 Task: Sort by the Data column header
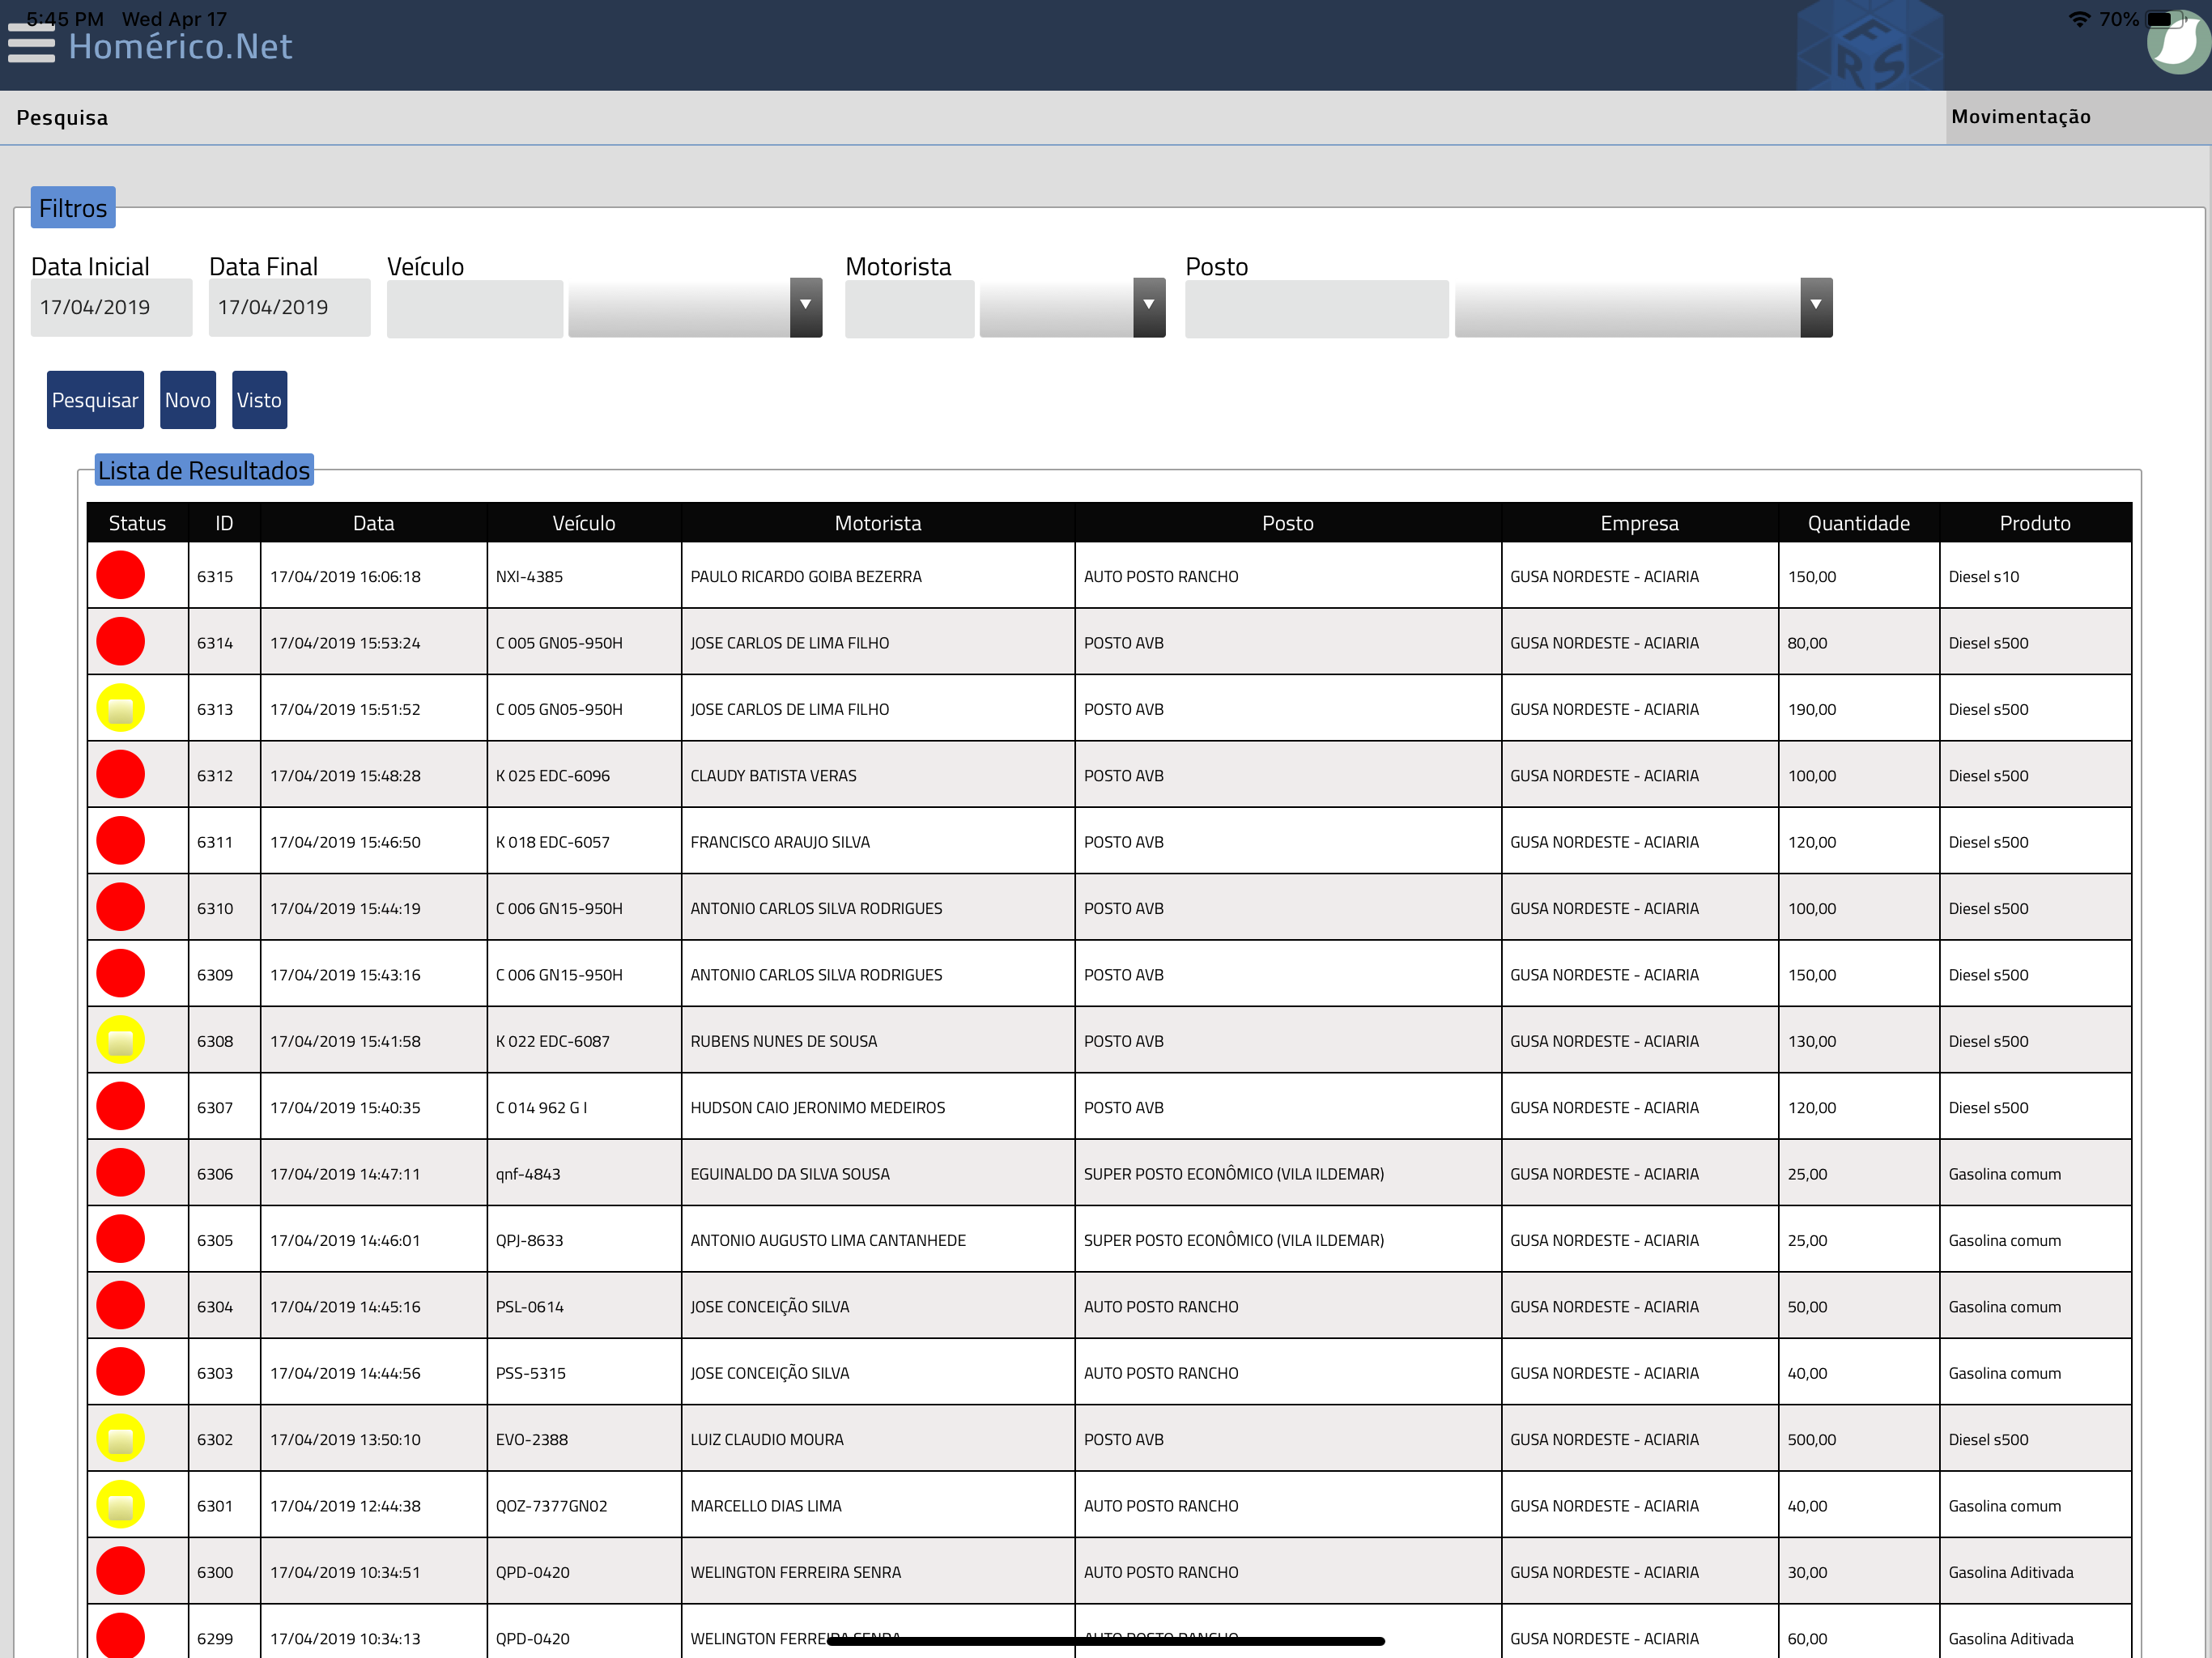pos(373,523)
